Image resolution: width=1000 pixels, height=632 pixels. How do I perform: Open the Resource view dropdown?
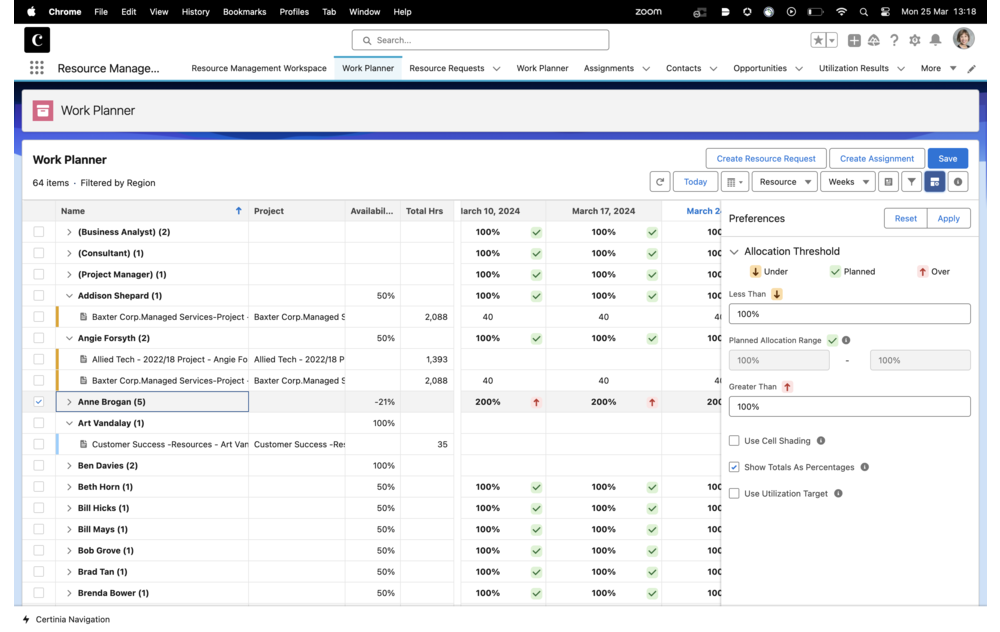pyautogui.click(x=785, y=181)
